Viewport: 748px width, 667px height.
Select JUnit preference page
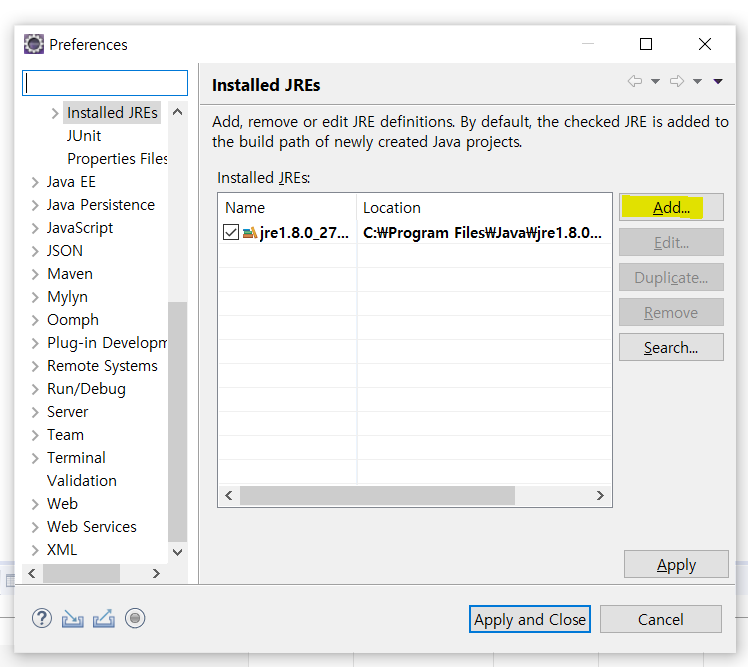[x=84, y=135]
